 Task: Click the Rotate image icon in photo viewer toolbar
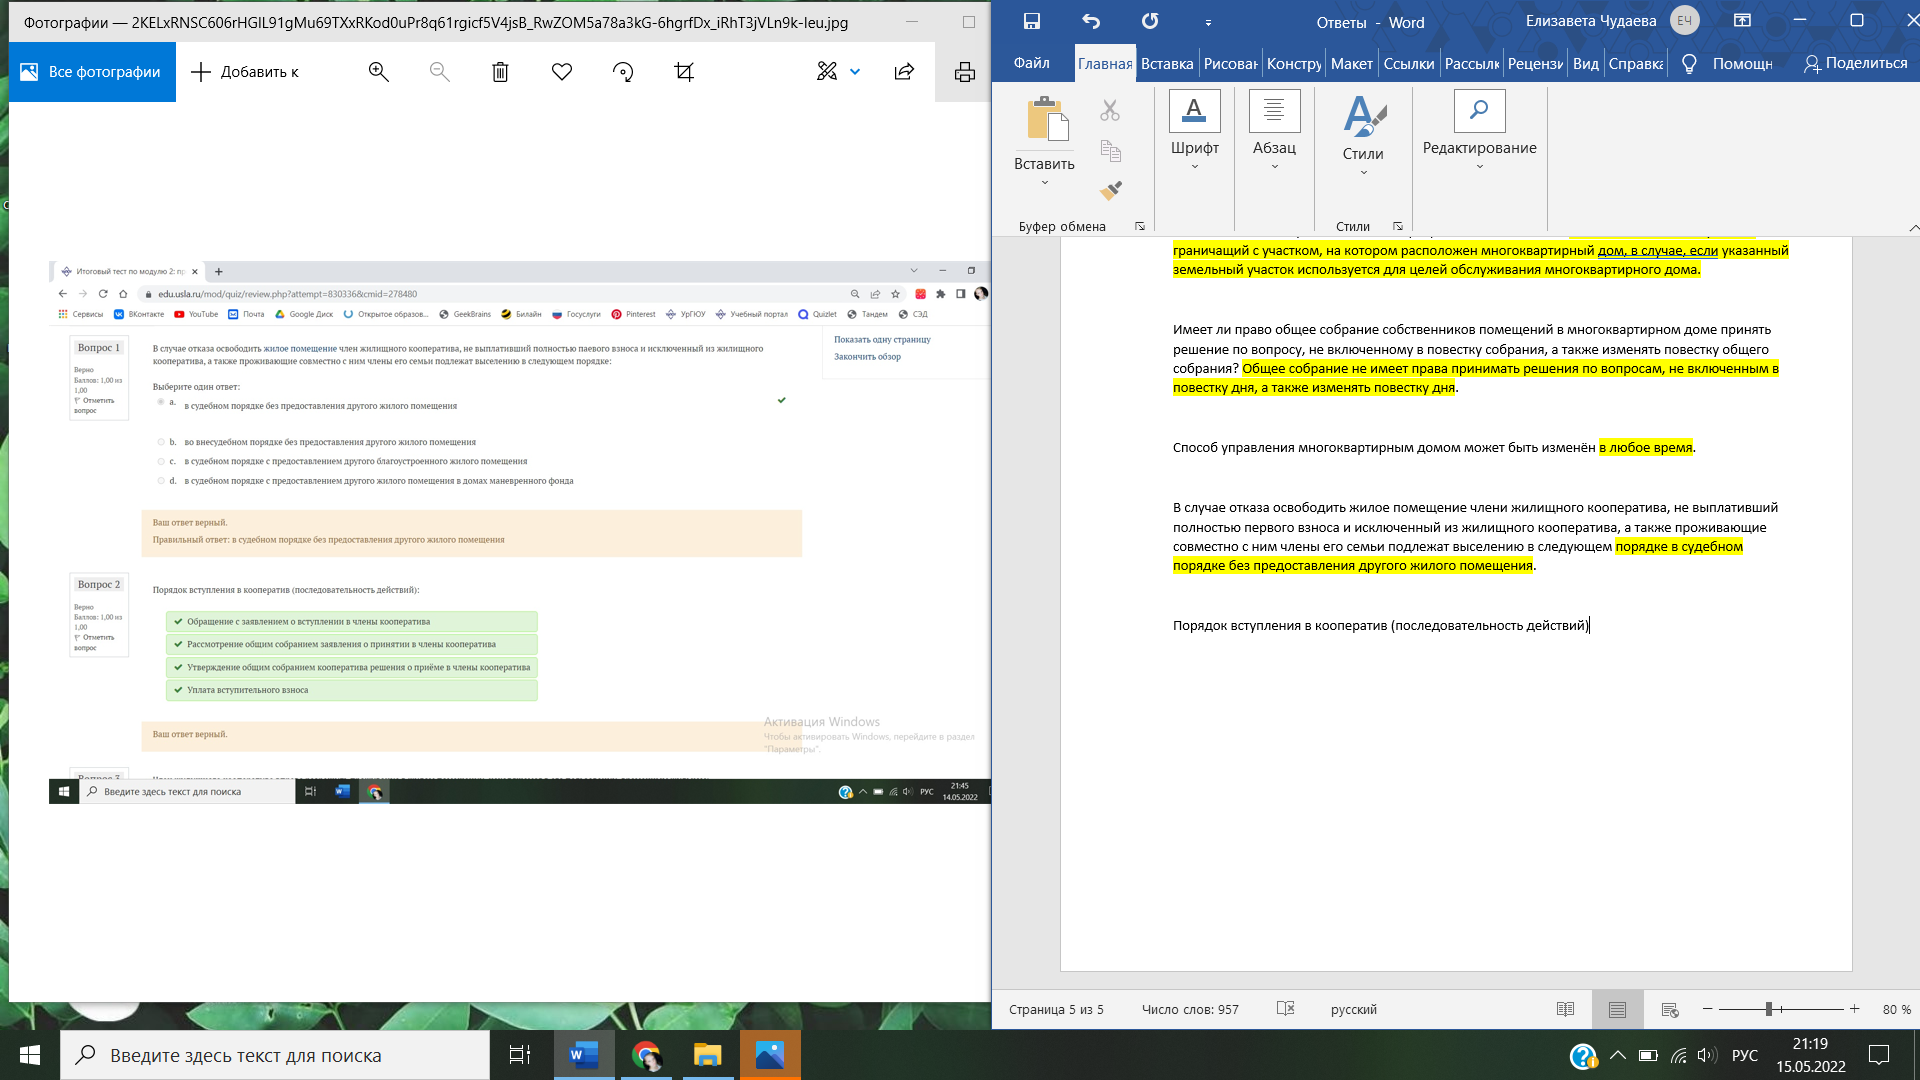(622, 73)
